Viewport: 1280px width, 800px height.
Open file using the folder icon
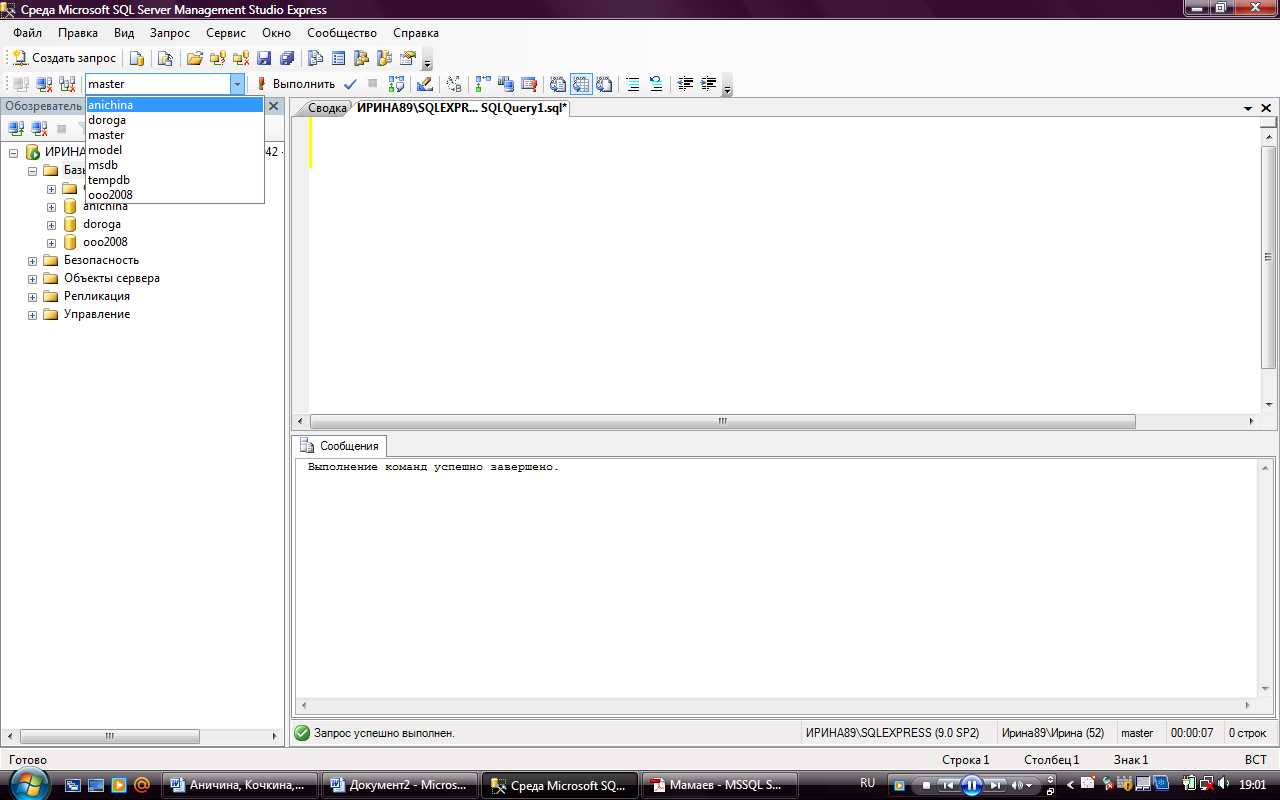point(195,58)
